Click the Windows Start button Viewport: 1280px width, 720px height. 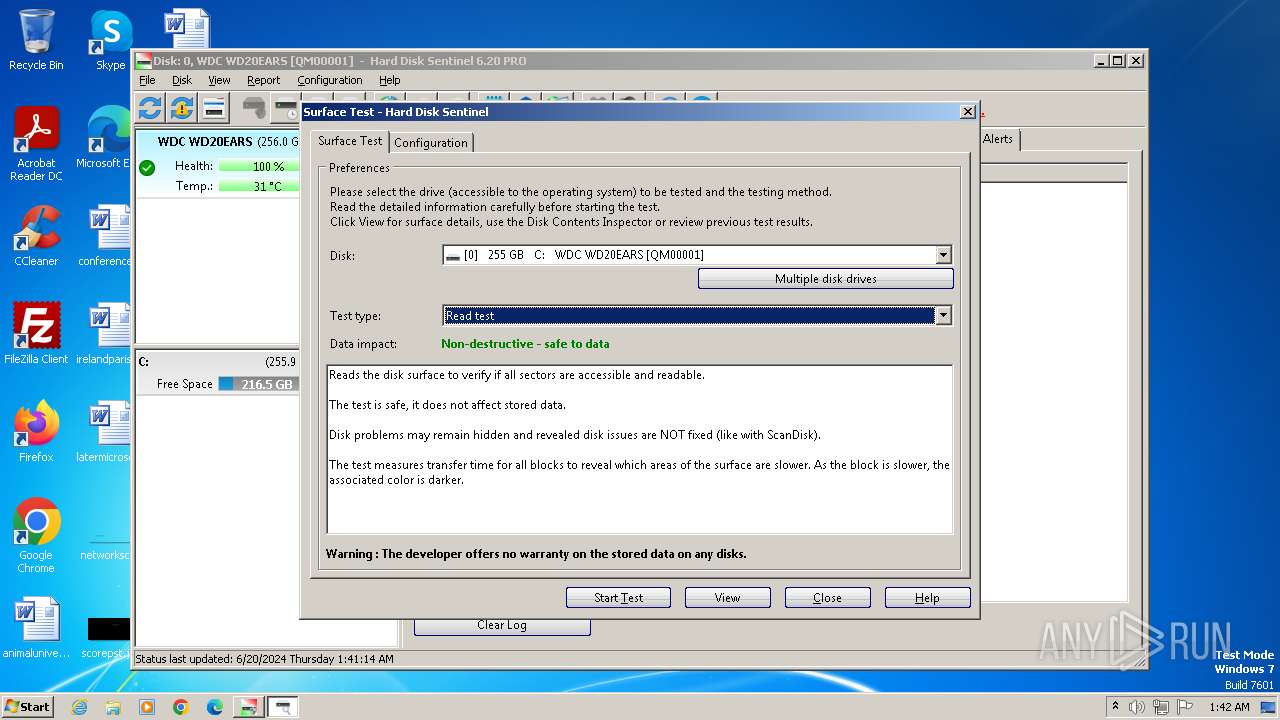pyautogui.click(x=28, y=707)
